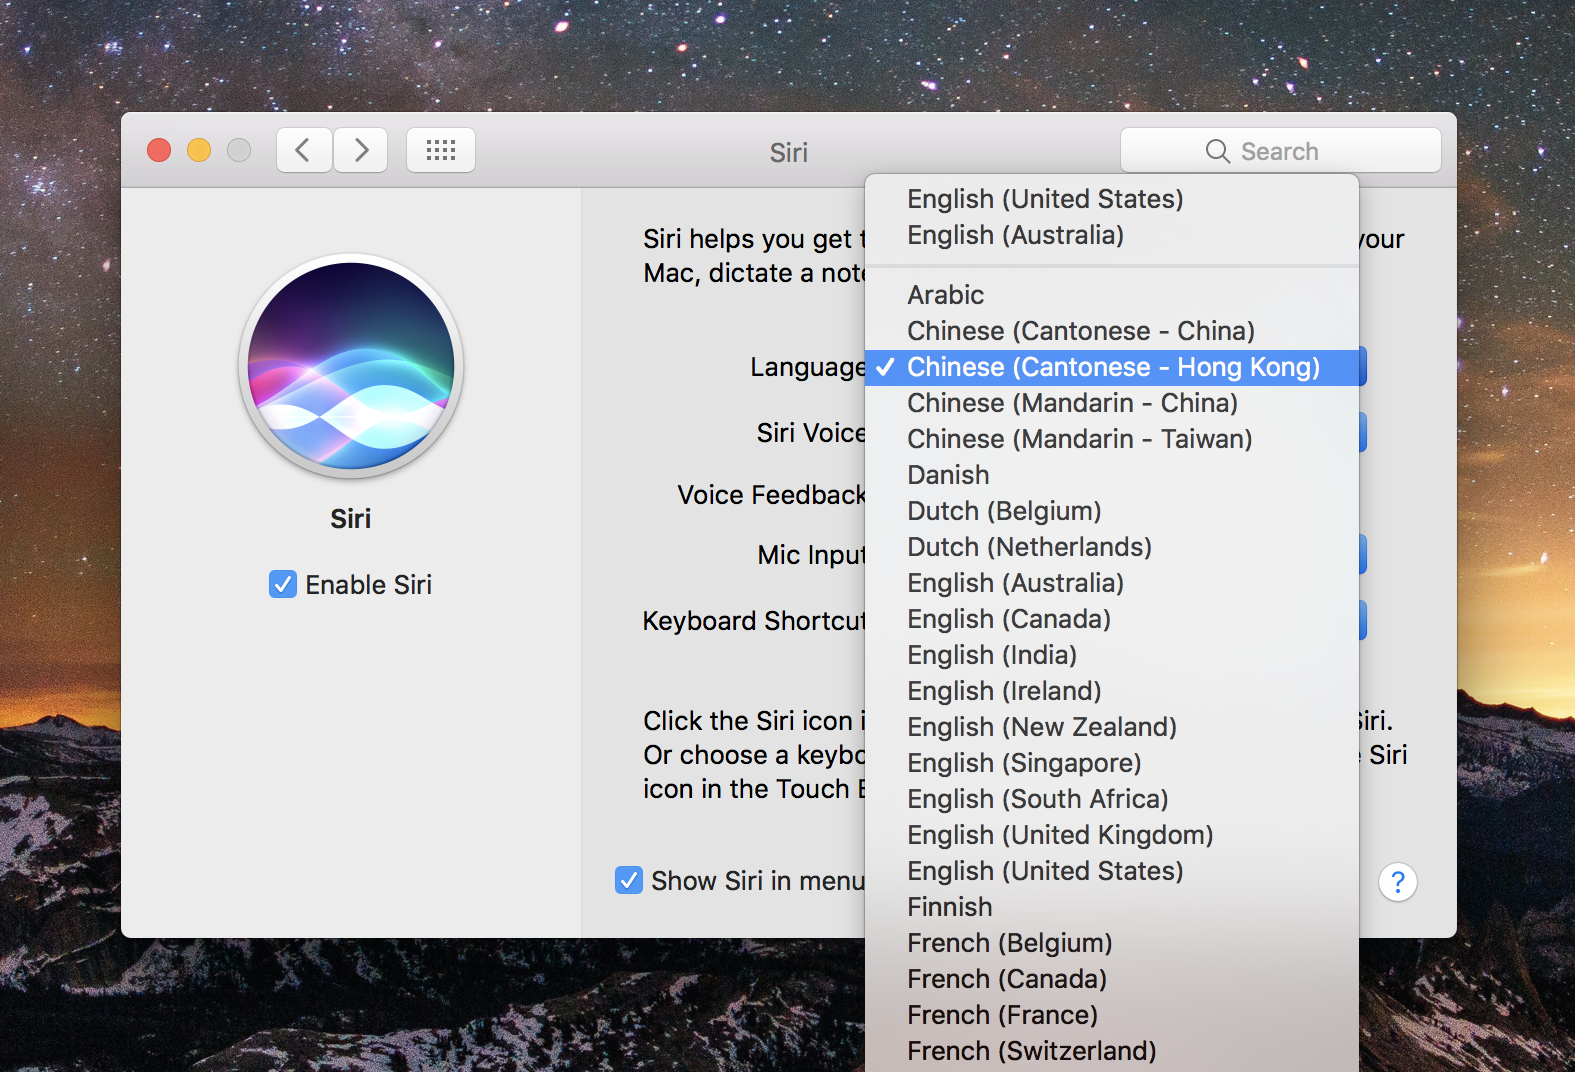Click the Search input field
This screenshot has width=1575, height=1072.
[x=1281, y=151]
